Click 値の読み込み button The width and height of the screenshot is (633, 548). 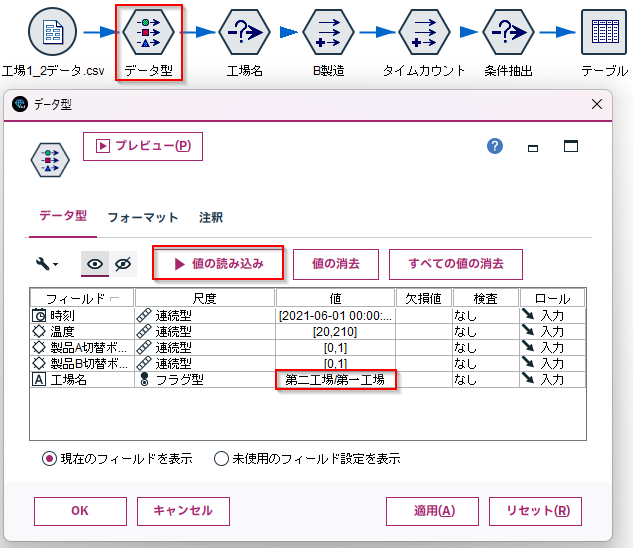coord(218,264)
